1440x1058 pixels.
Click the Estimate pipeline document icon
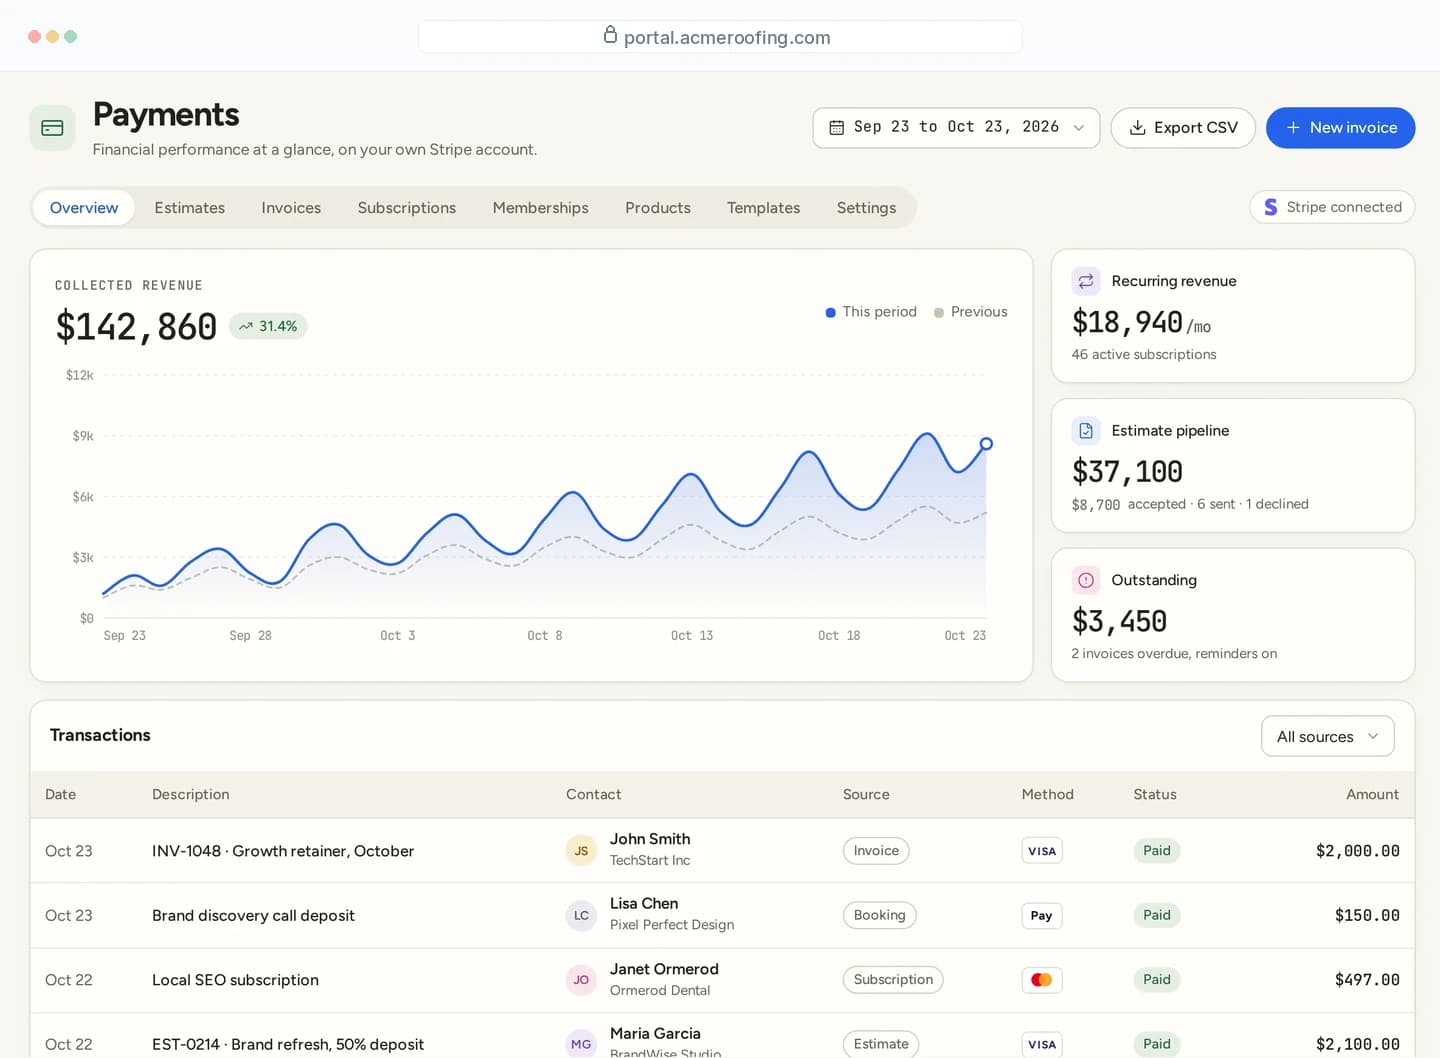[1086, 431]
